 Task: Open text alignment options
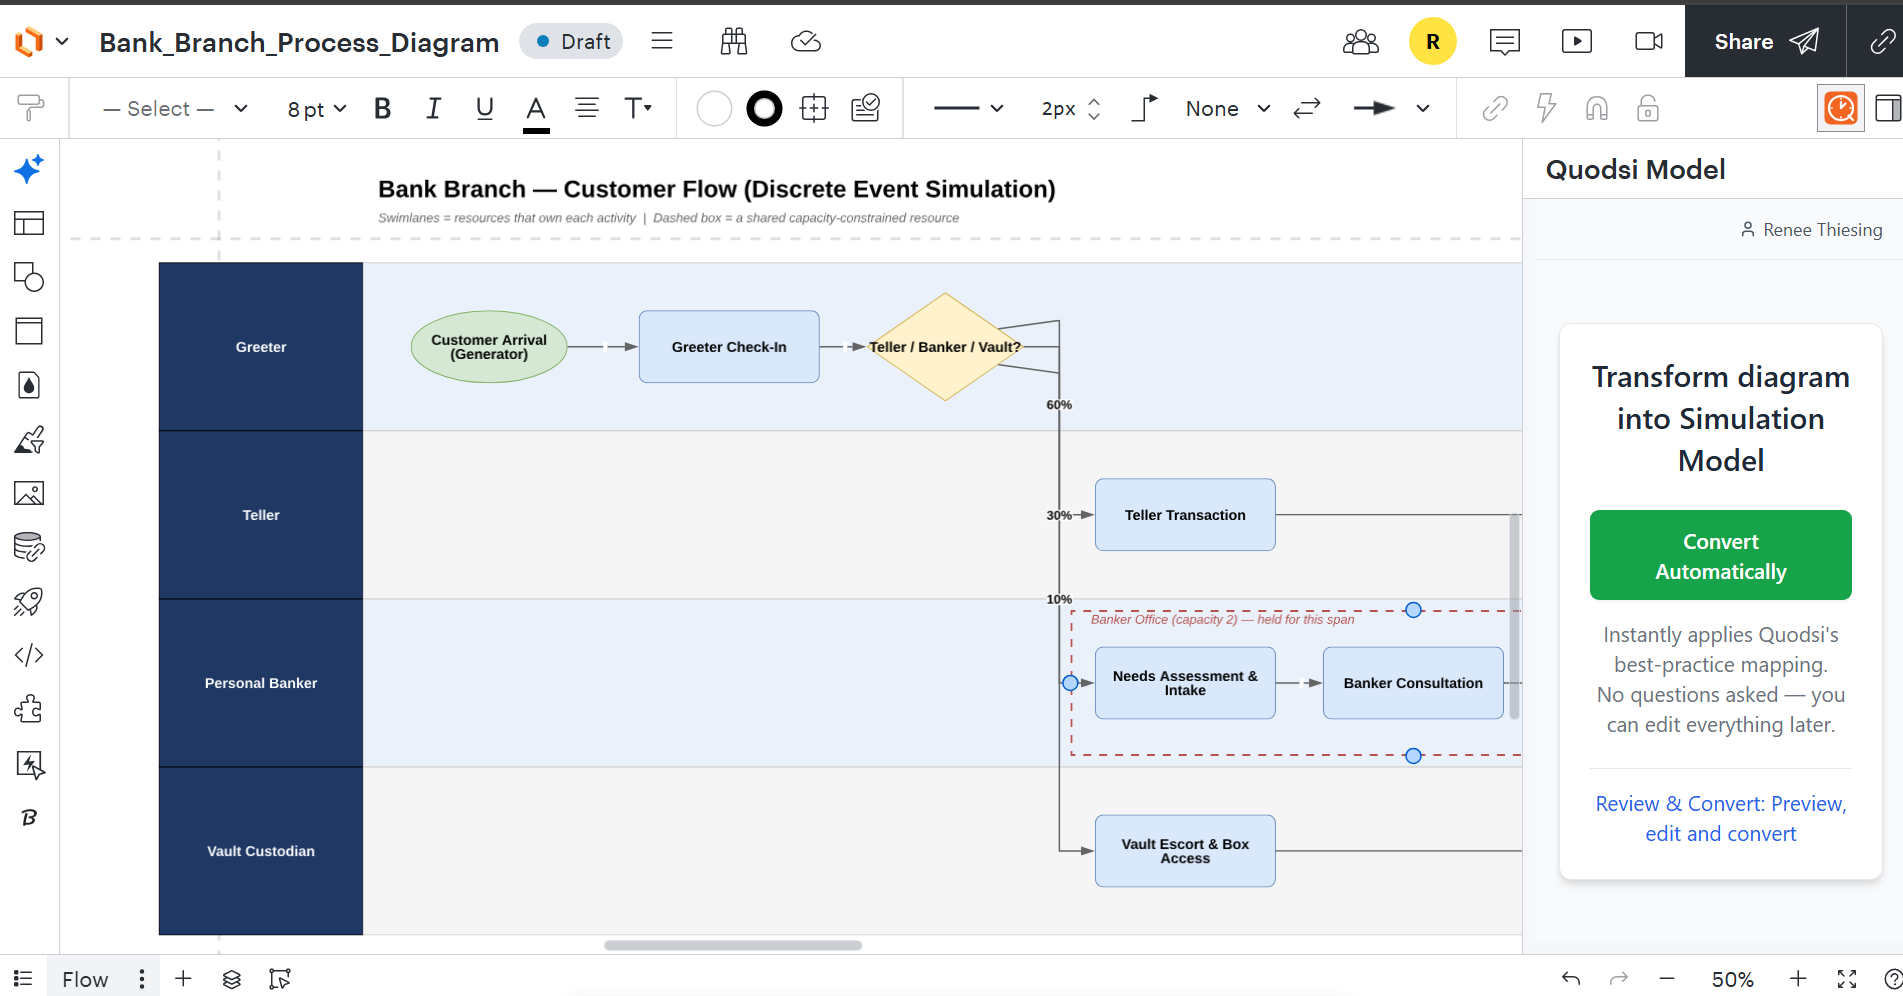tap(587, 108)
